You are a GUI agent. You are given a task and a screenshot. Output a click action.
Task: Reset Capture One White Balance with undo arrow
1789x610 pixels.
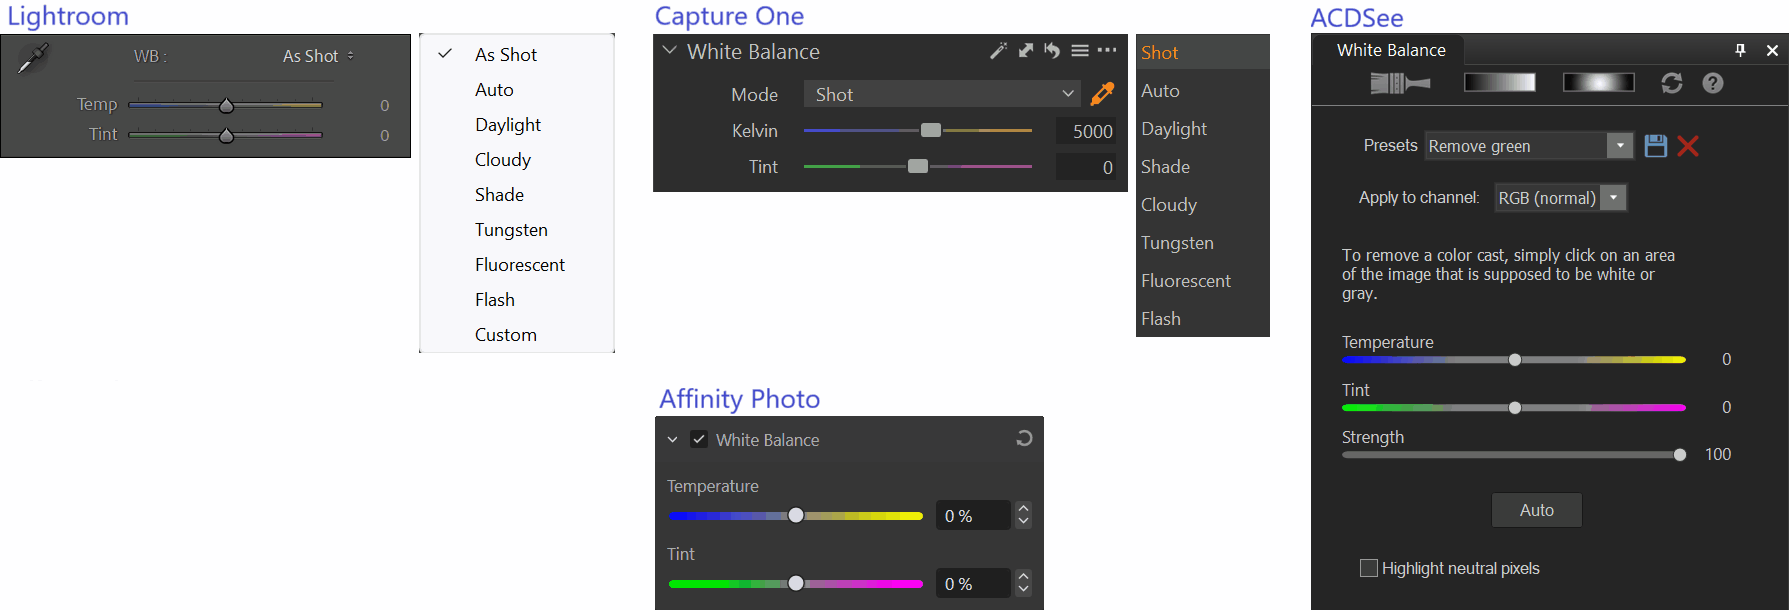click(x=1052, y=51)
